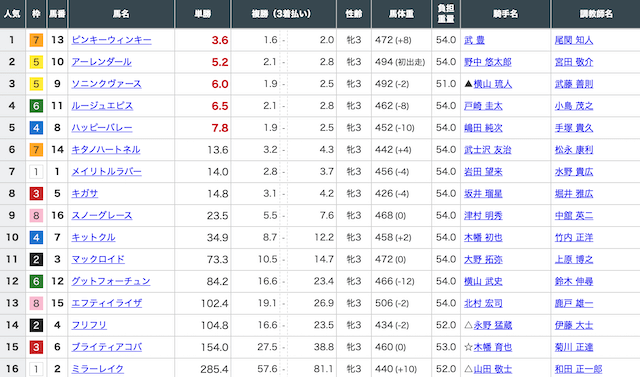Viewport: 640px width, 377px height.
Task: View jockey 坂井 瑠星 profile
Action: click(x=483, y=194)
